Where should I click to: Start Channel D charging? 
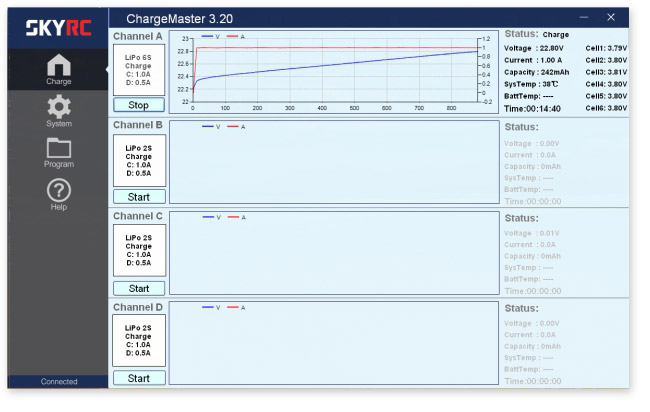click(139, 378)
